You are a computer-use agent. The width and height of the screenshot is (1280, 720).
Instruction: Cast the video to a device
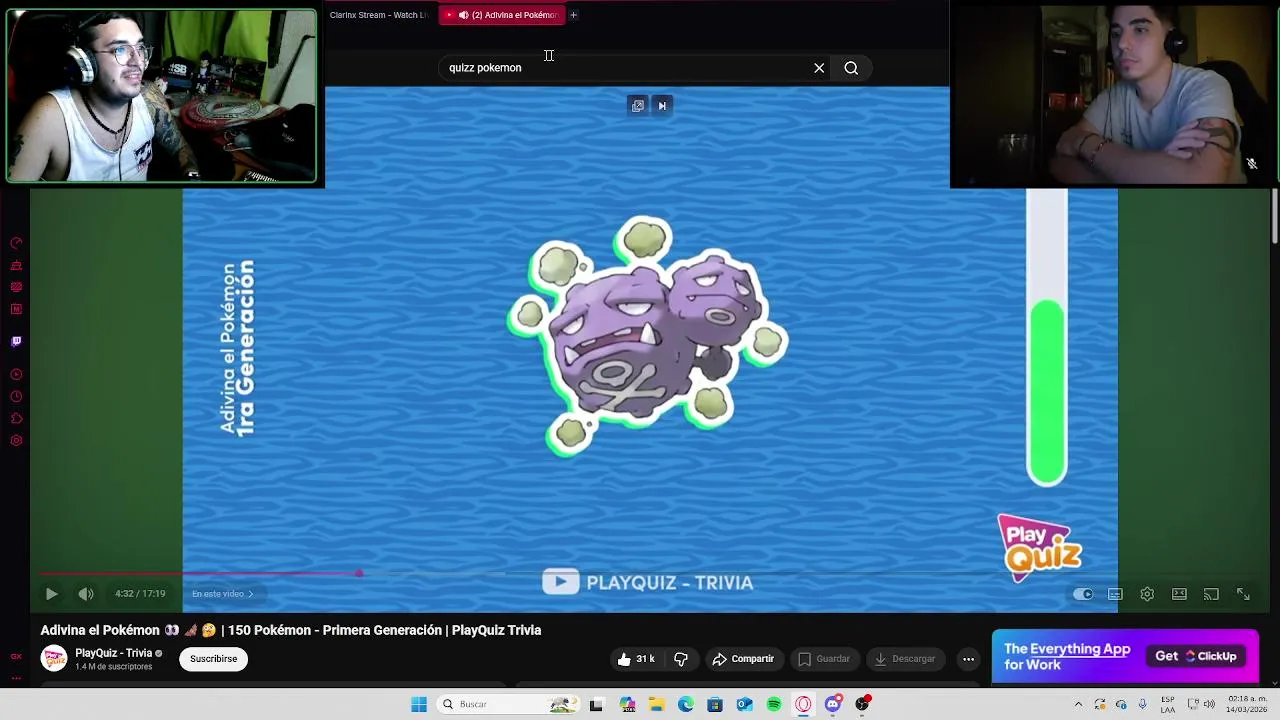(1211, 594)
